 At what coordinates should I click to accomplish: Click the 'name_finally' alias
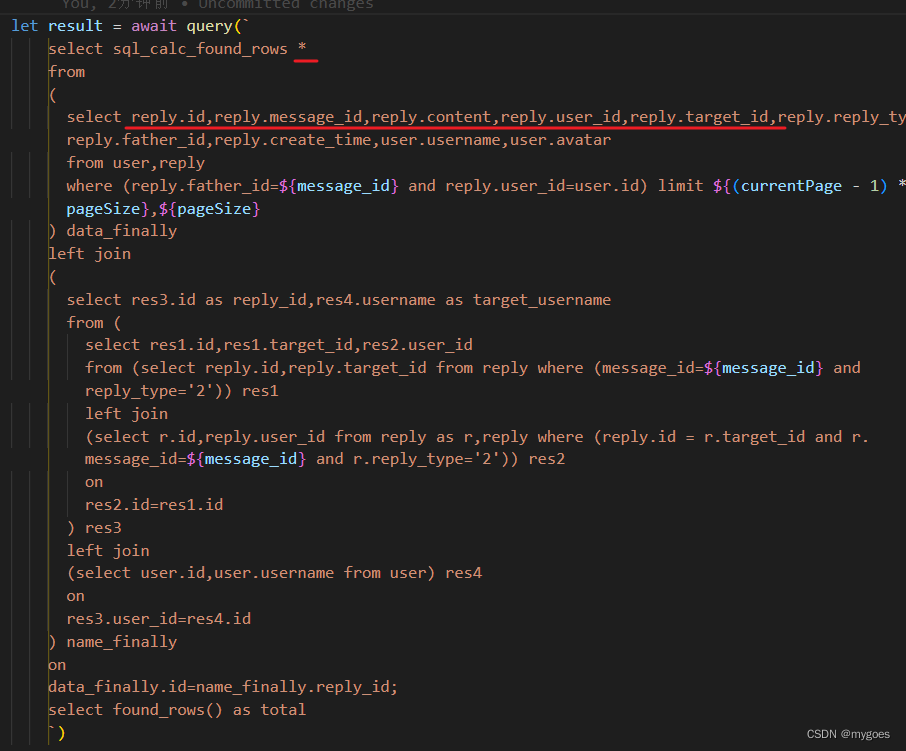coord(121,641)
